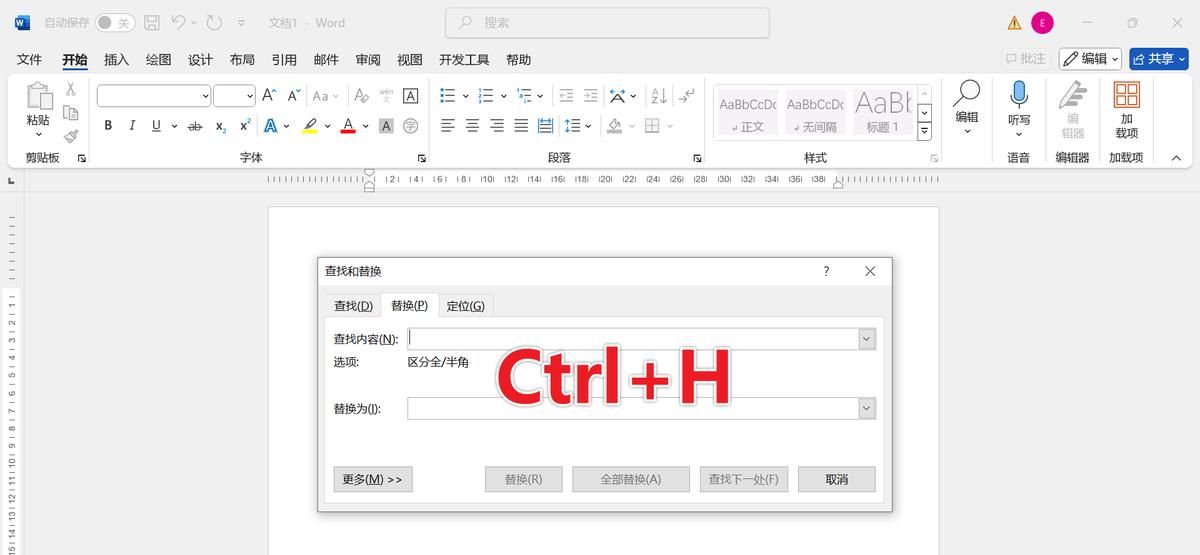Apply red font color
1200x555 pixels.
[348, 126]
